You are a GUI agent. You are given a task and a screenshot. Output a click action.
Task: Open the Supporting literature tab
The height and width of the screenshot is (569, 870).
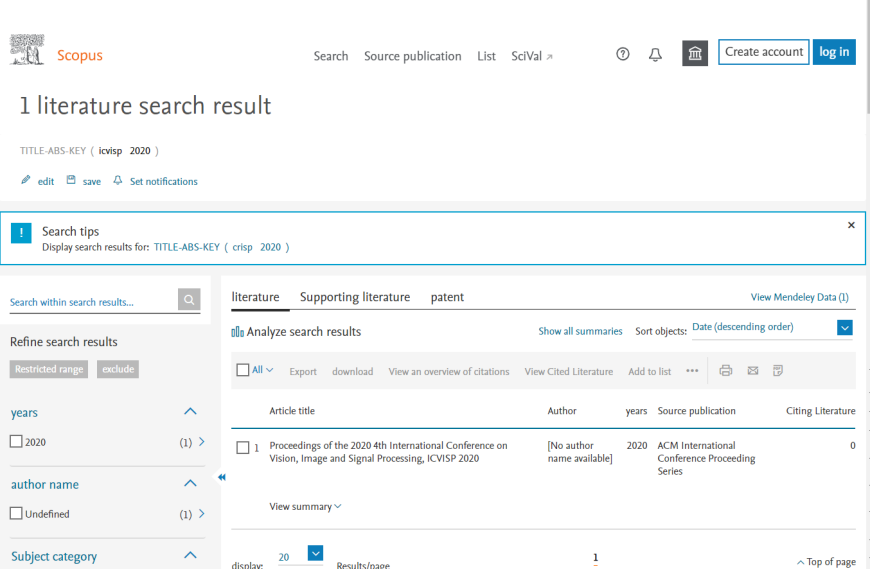[355, 297]
